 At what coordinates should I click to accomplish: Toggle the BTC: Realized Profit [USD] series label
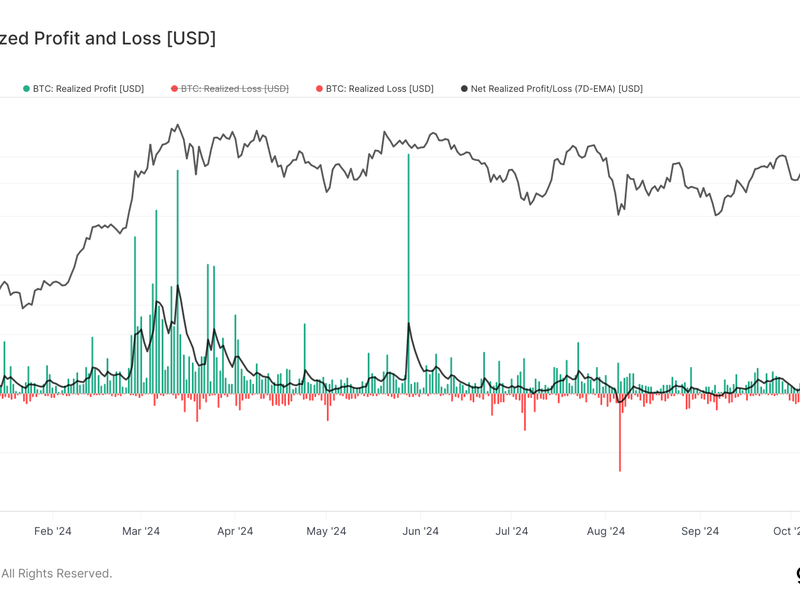click(x=88, y=89)
